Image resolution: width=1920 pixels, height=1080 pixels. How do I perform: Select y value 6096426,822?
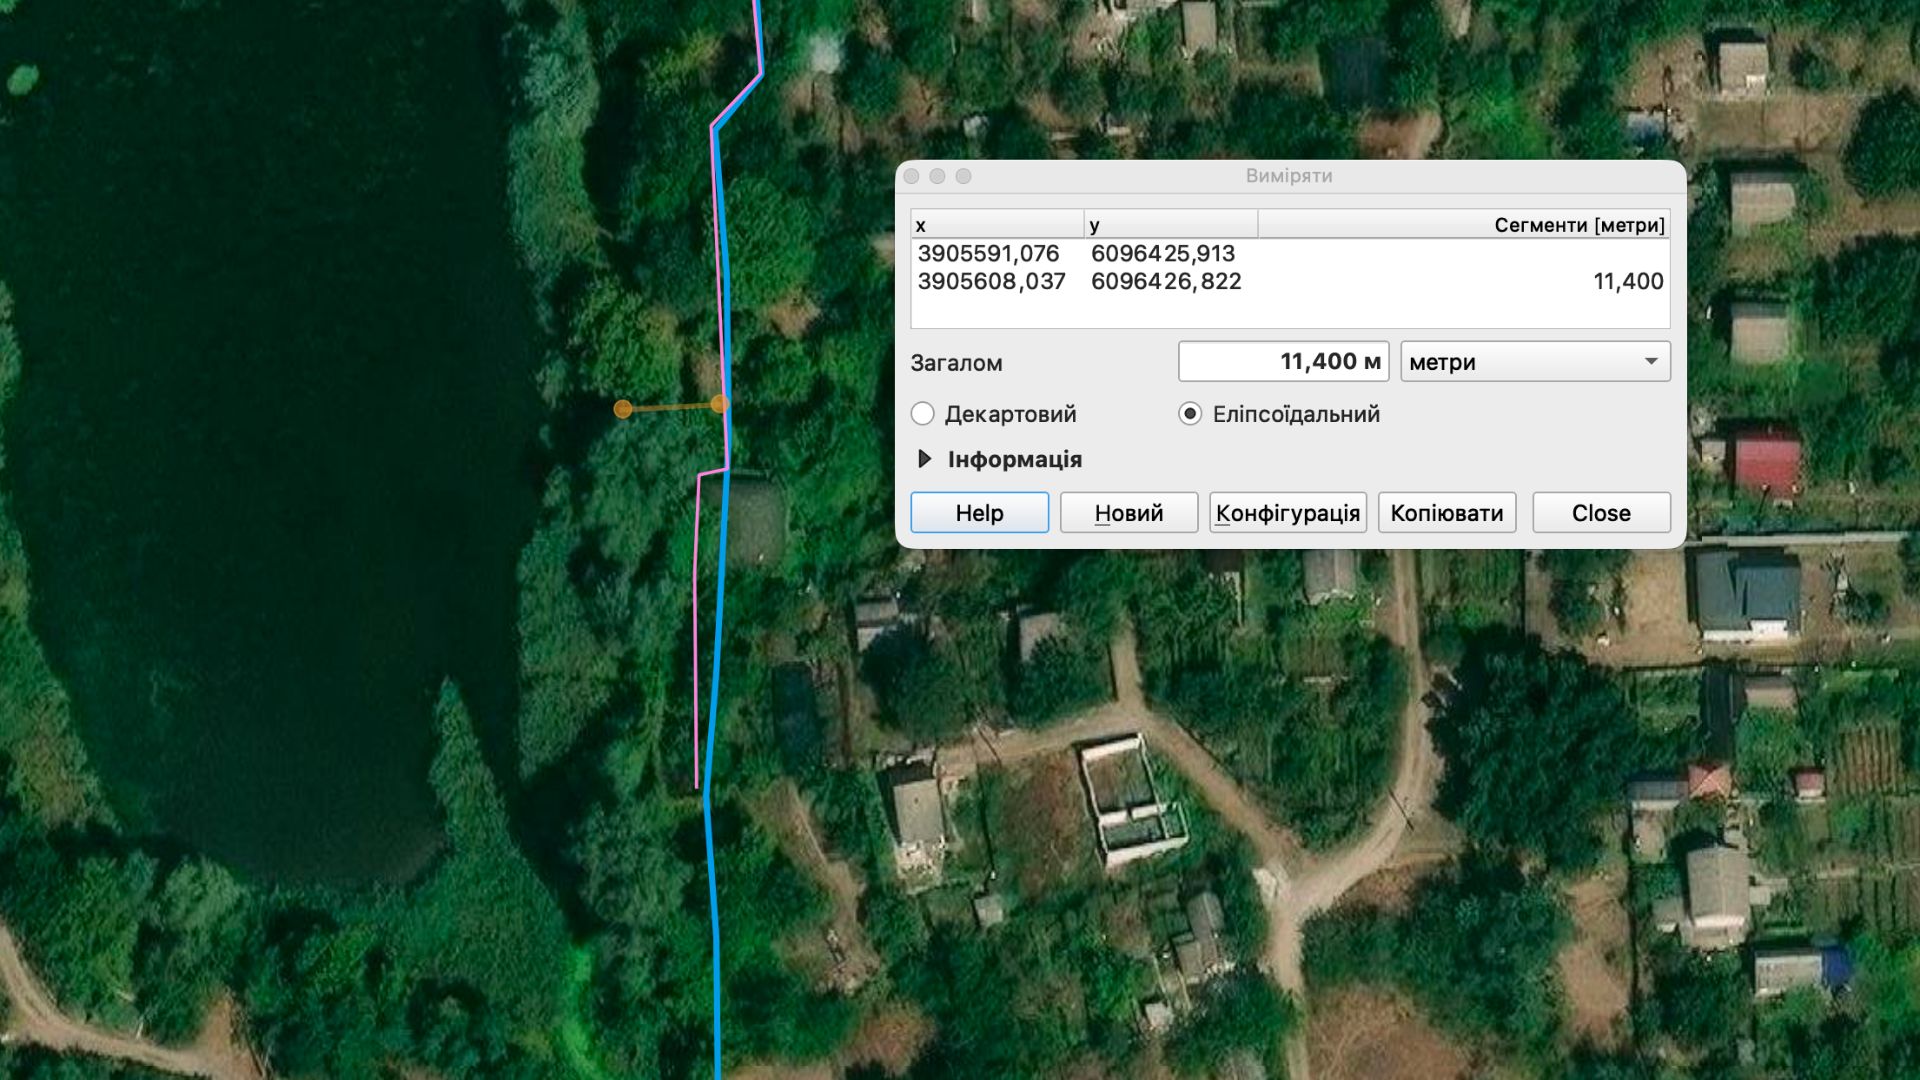tap(1166, 282)
